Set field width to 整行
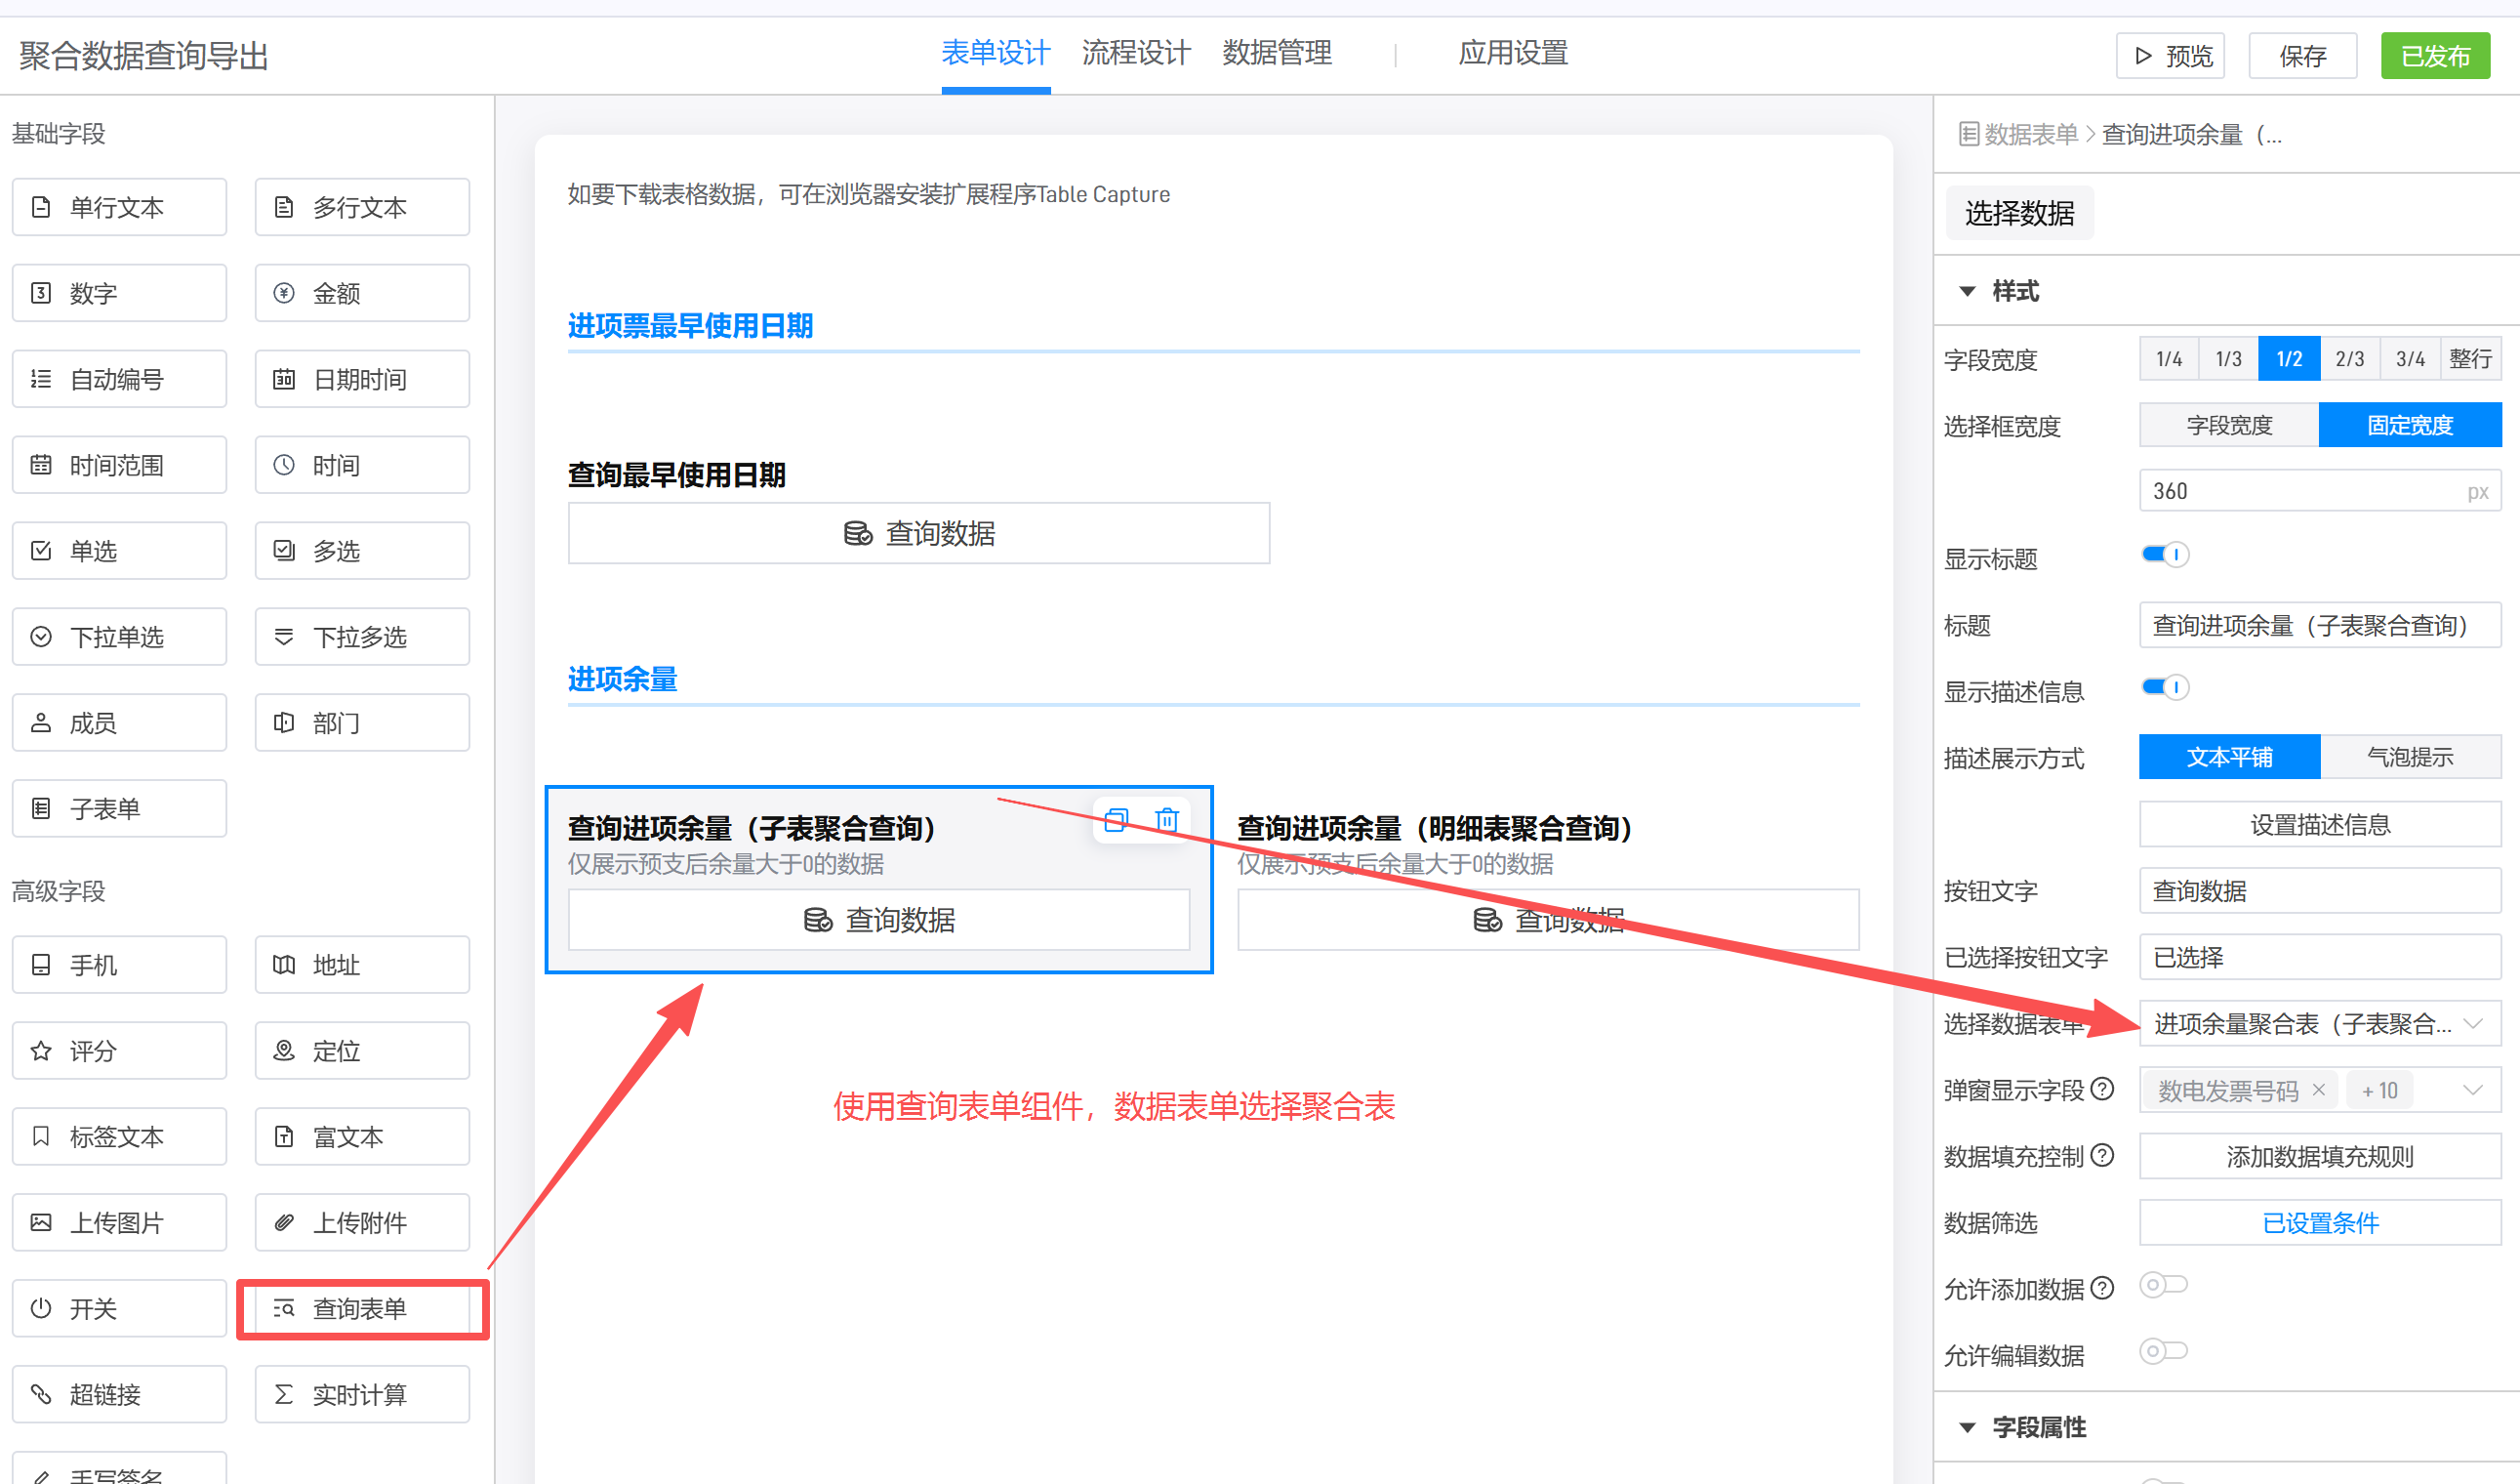Viewport: 2520px width, 1484px height. click(2470, 359)
